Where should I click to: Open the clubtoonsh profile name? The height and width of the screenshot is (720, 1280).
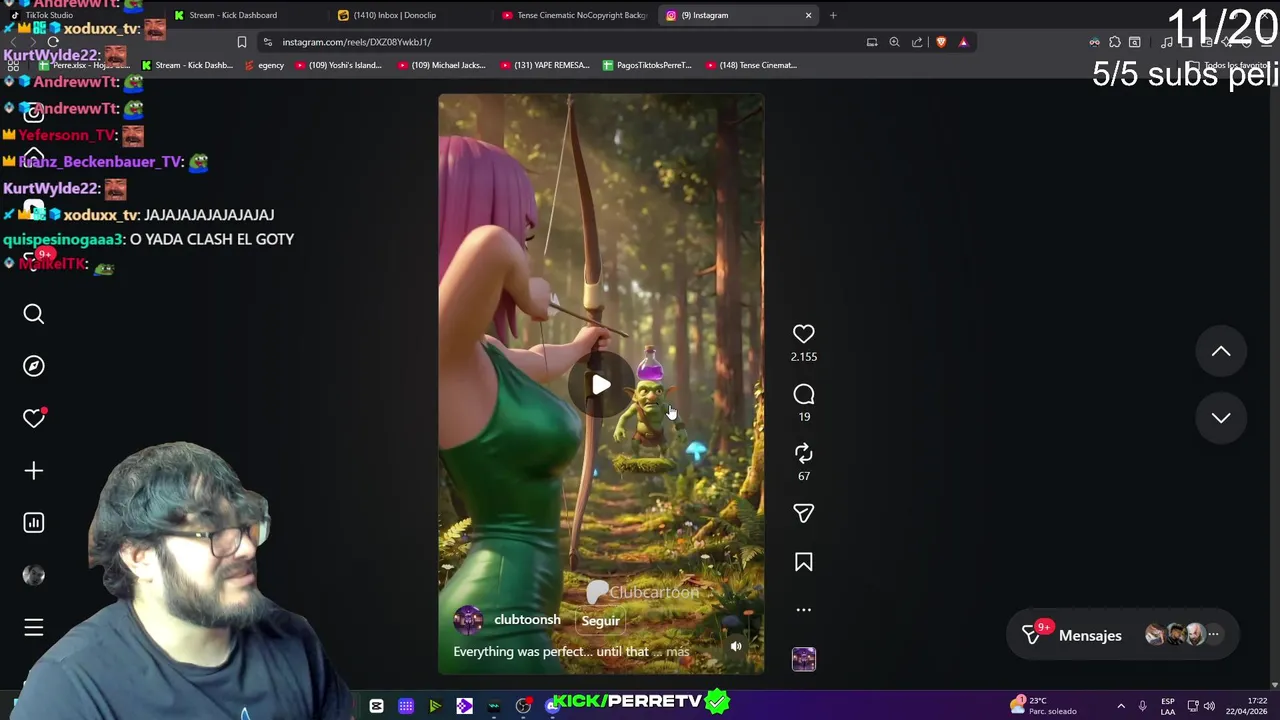click(x=527, y=620)
